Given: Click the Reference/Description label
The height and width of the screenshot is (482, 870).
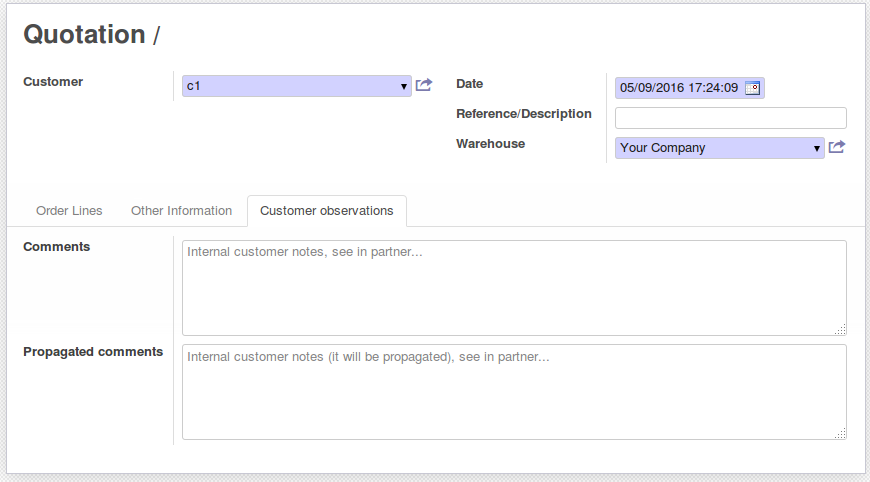Looking at the screenshot, I should [x=524, y=114].
